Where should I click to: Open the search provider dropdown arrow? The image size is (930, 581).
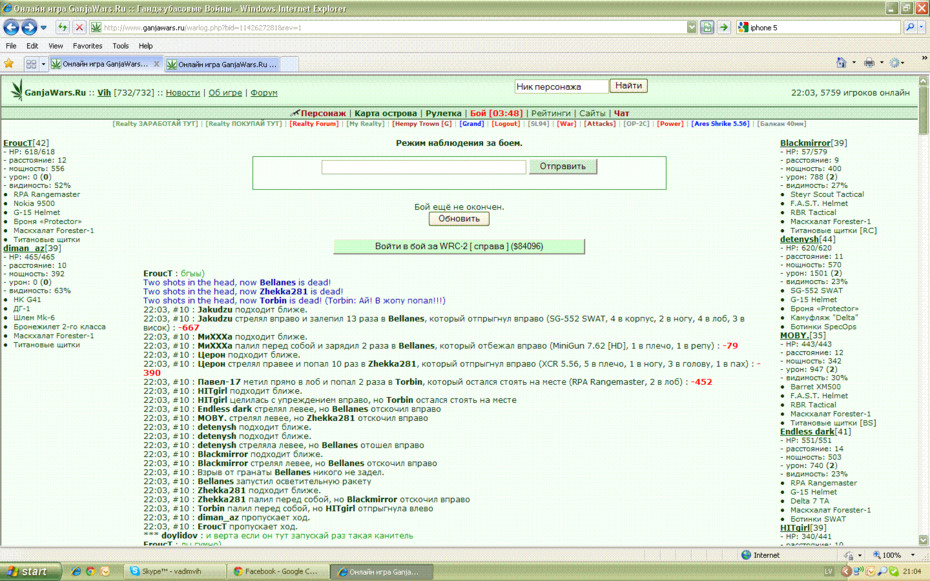coord(922,27)
